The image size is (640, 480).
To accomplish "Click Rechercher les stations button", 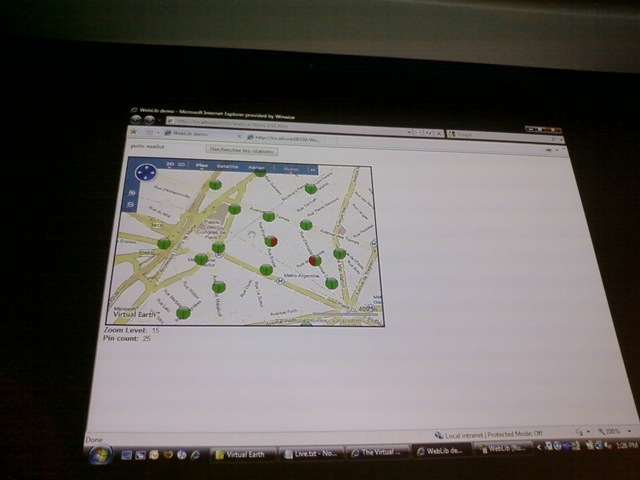I will [x=242, y=151].
